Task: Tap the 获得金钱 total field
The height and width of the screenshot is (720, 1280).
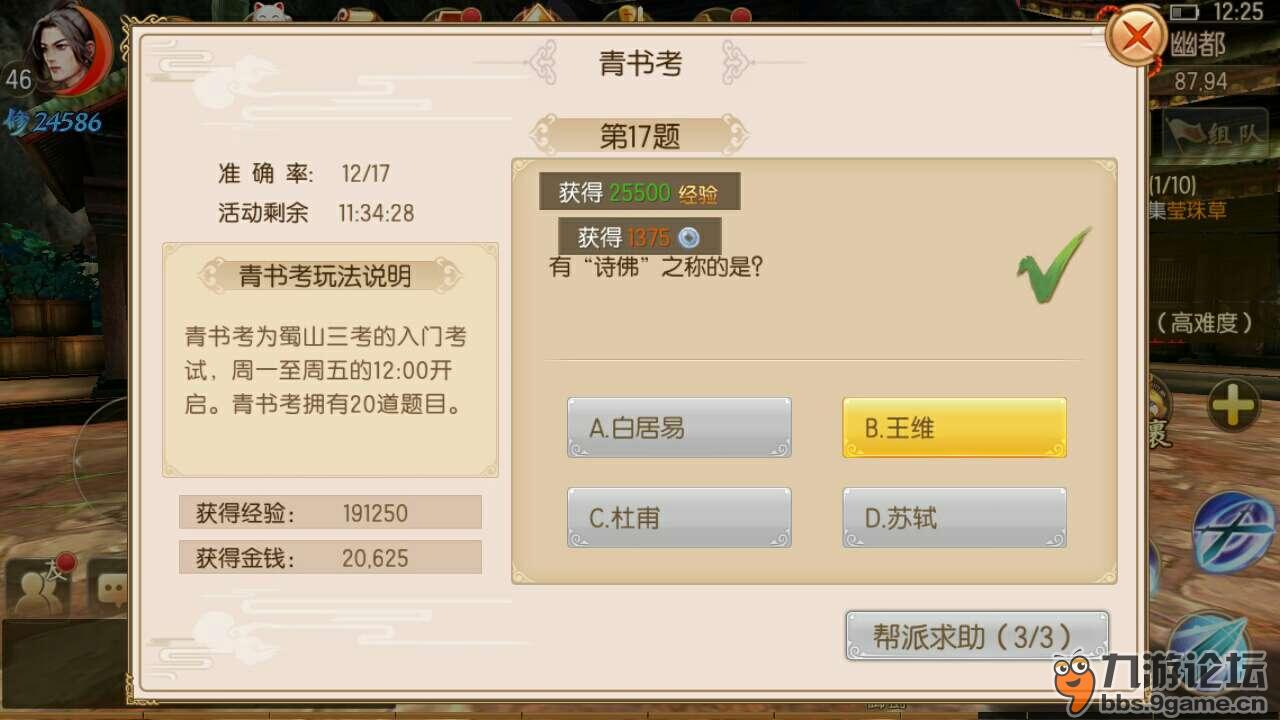Action: (x=330, y=557)
